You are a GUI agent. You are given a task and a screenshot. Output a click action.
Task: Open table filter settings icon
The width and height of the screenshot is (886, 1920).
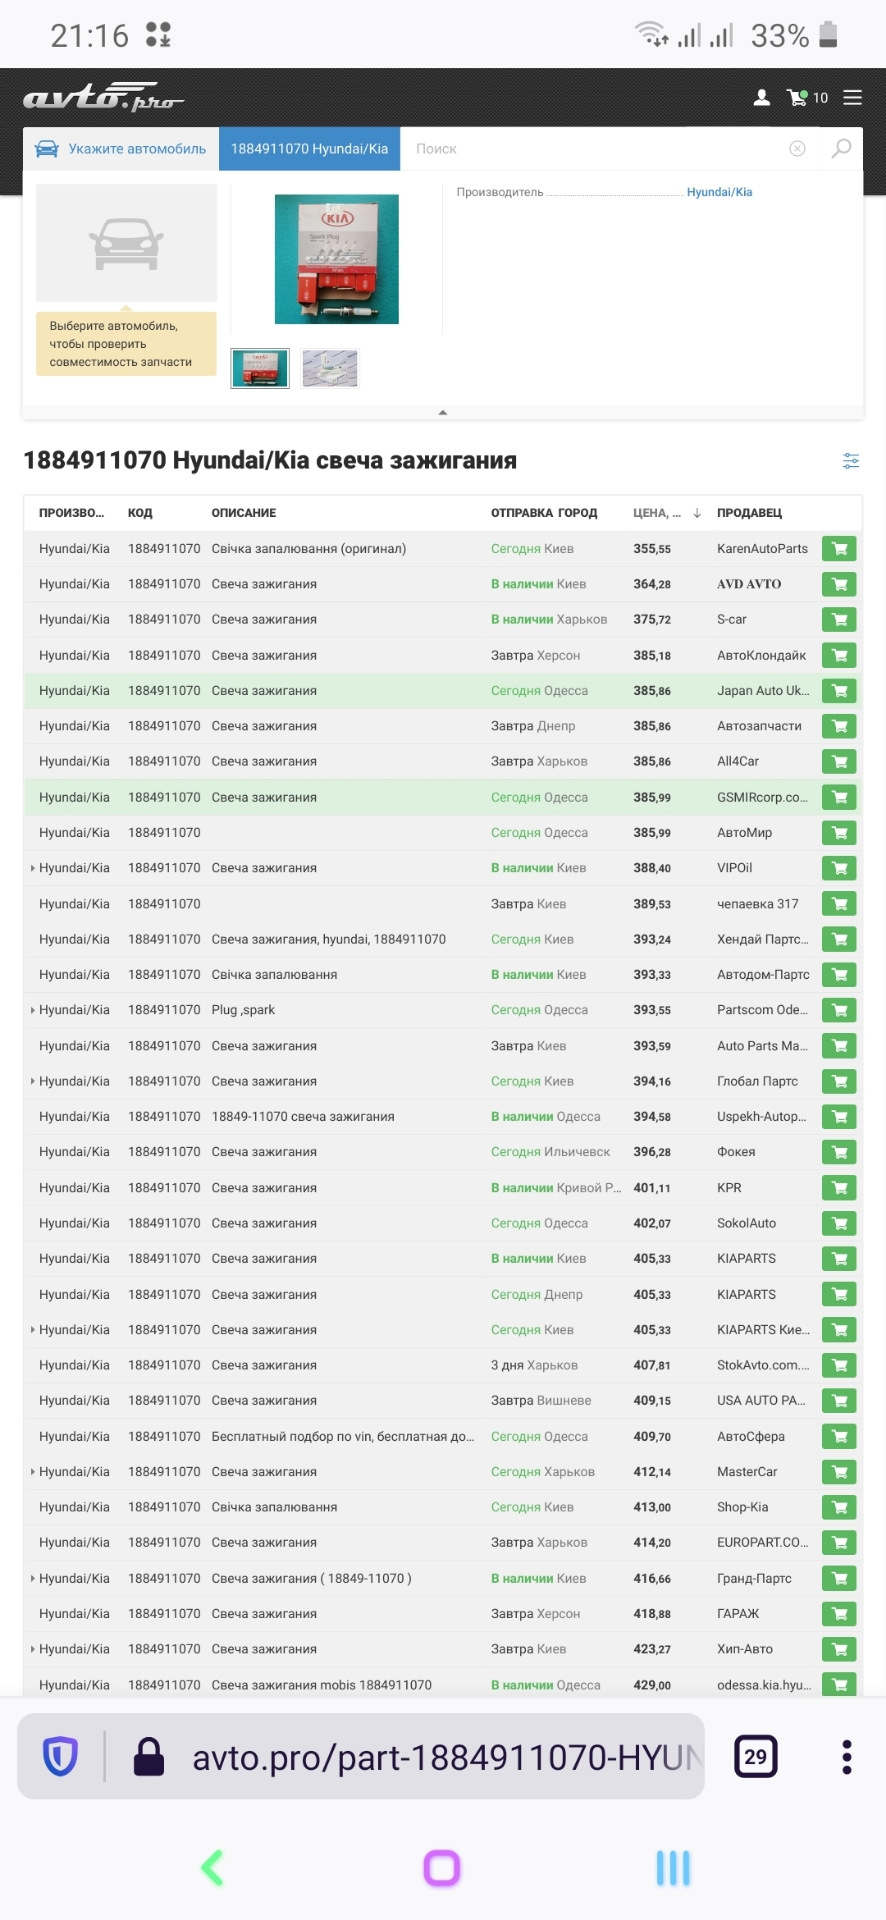click(x=851, y=461)
